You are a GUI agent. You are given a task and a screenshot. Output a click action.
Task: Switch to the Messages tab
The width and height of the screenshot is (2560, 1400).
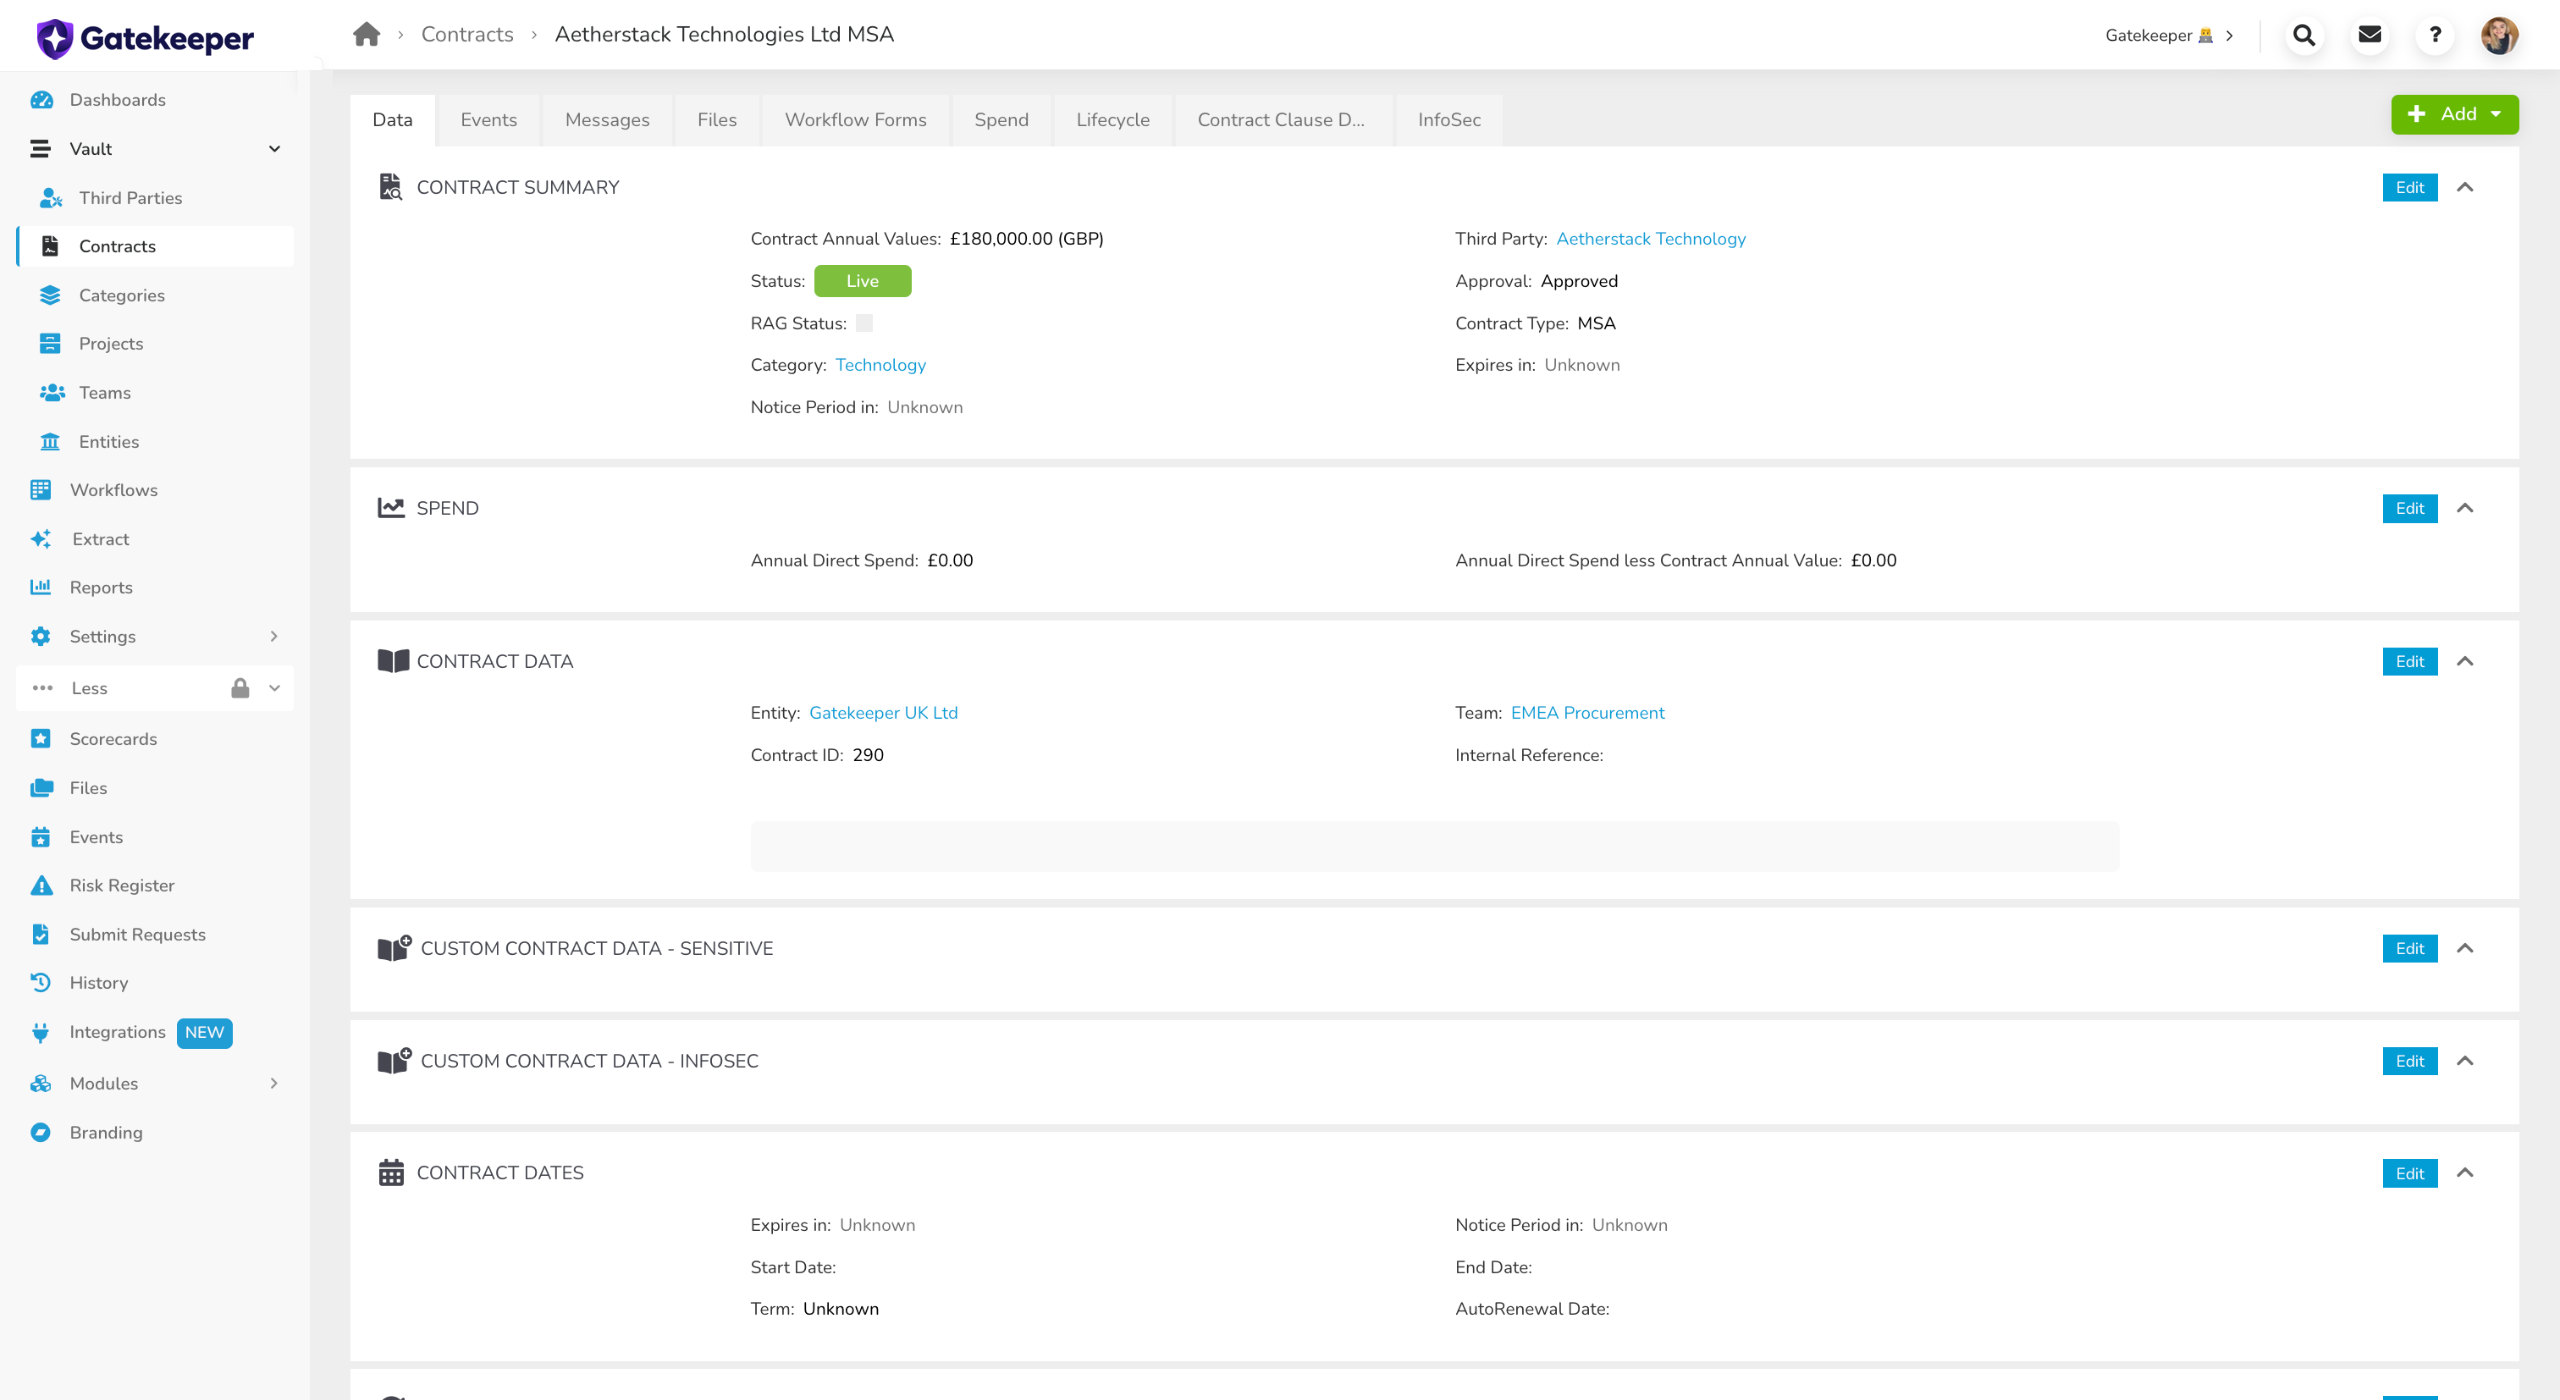click(x=607, y=120)
